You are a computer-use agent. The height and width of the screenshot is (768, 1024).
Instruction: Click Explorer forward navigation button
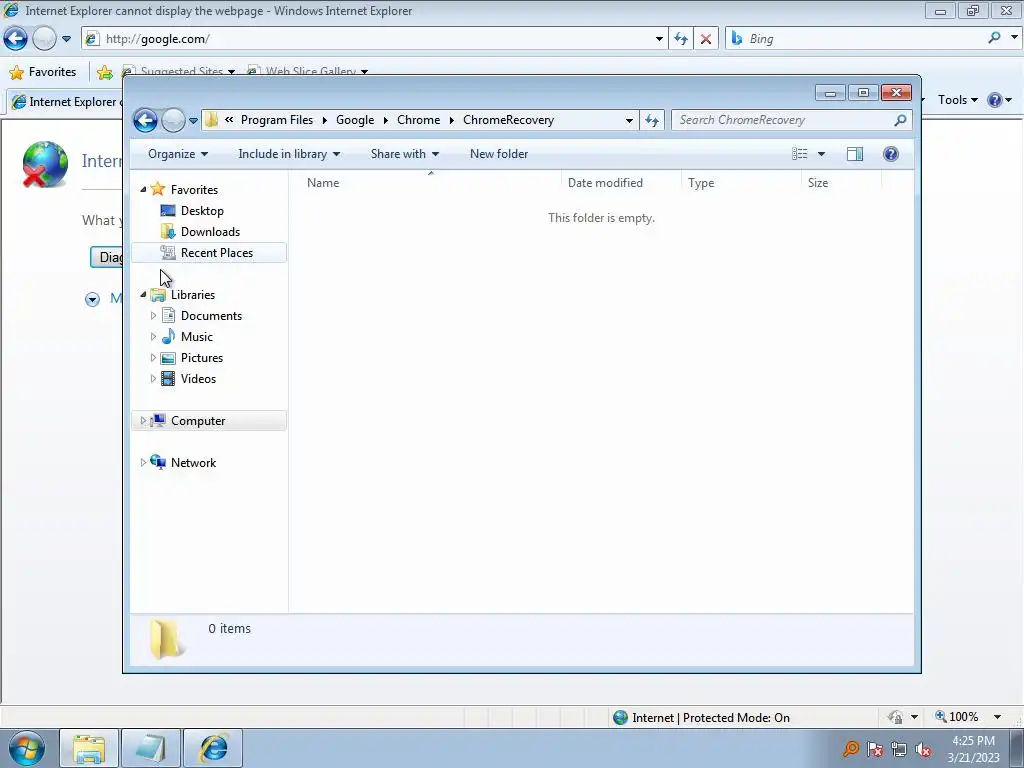[x=173, y=120]
